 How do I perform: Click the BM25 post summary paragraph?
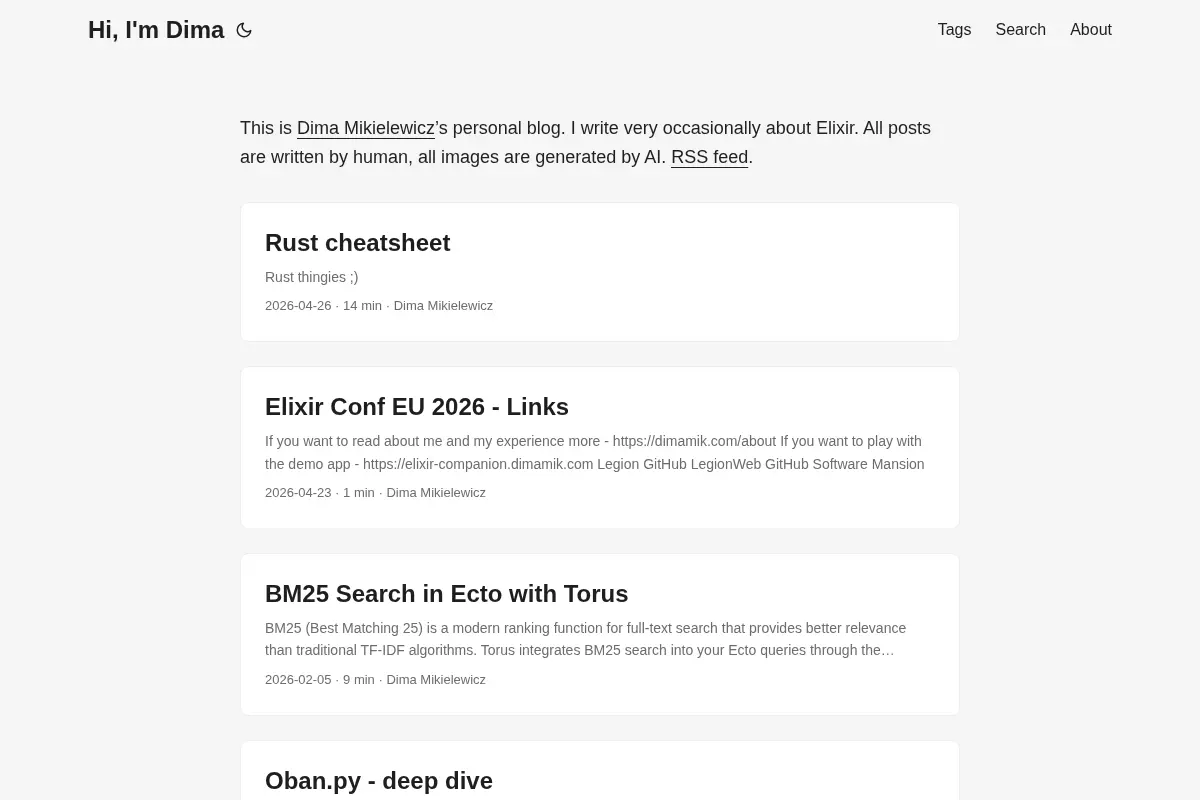click(586, 639)
